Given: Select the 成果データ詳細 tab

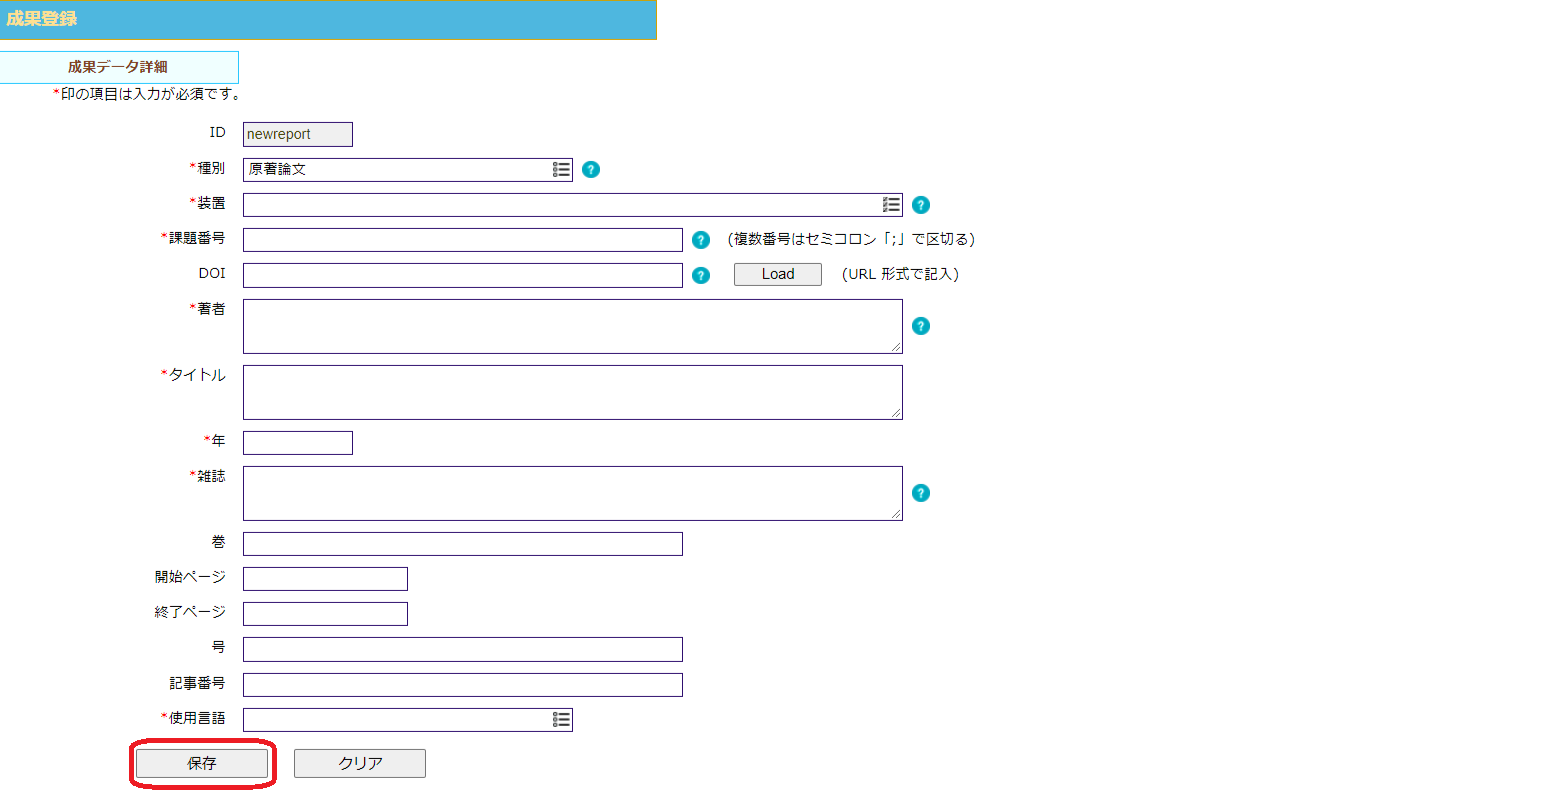Looking at the screenshot, I should pyautogui.click(x=118, y=67).
